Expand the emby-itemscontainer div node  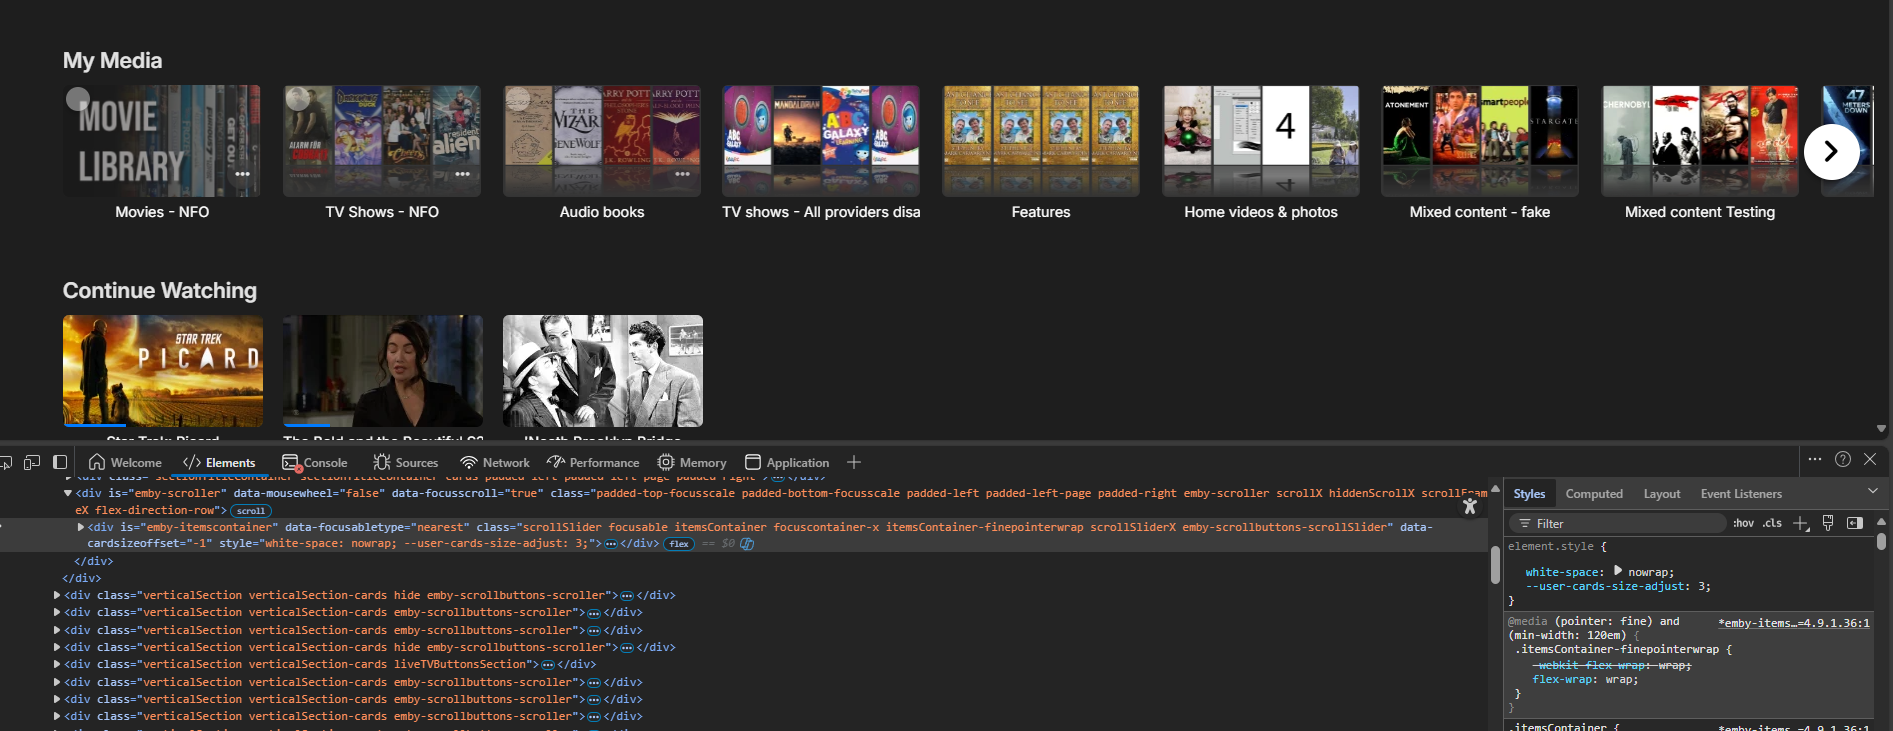[81, 527]
